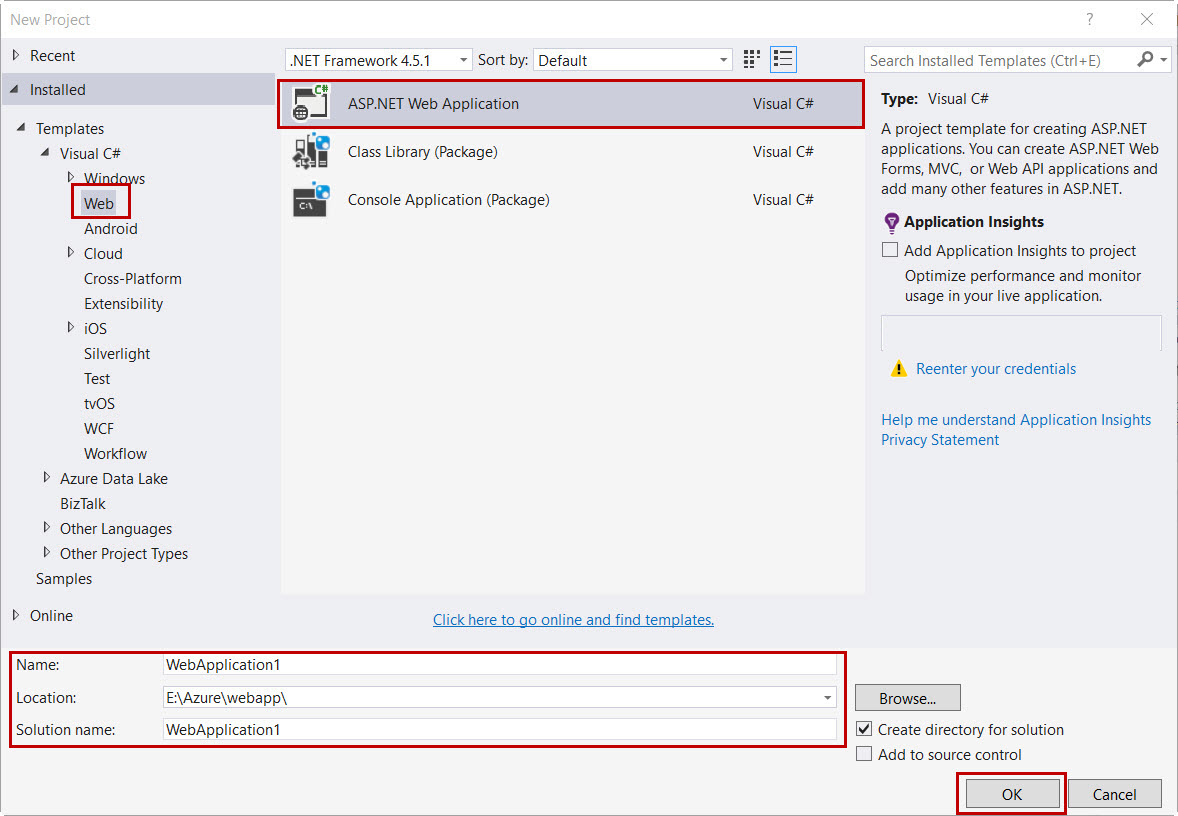1178x816 pixels.
Task: Select the 'Class Library (Package)' template name
Action: (422, 152)
